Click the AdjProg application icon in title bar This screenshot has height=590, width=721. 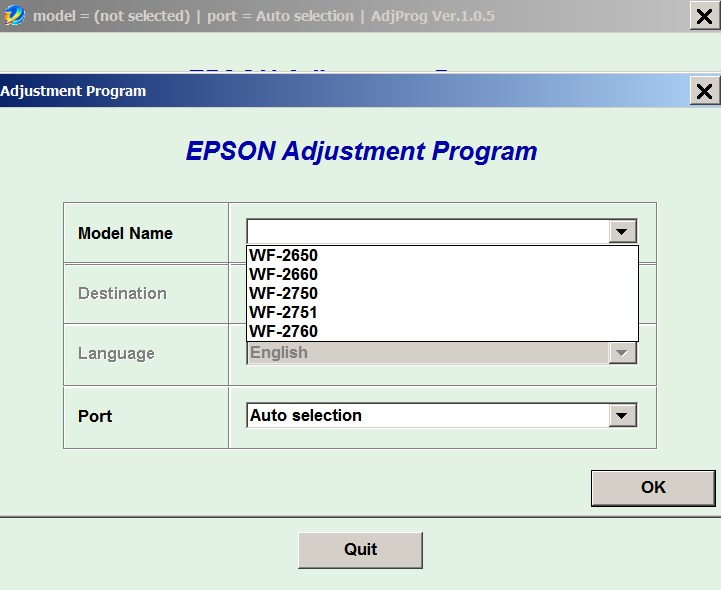(14, 16)
